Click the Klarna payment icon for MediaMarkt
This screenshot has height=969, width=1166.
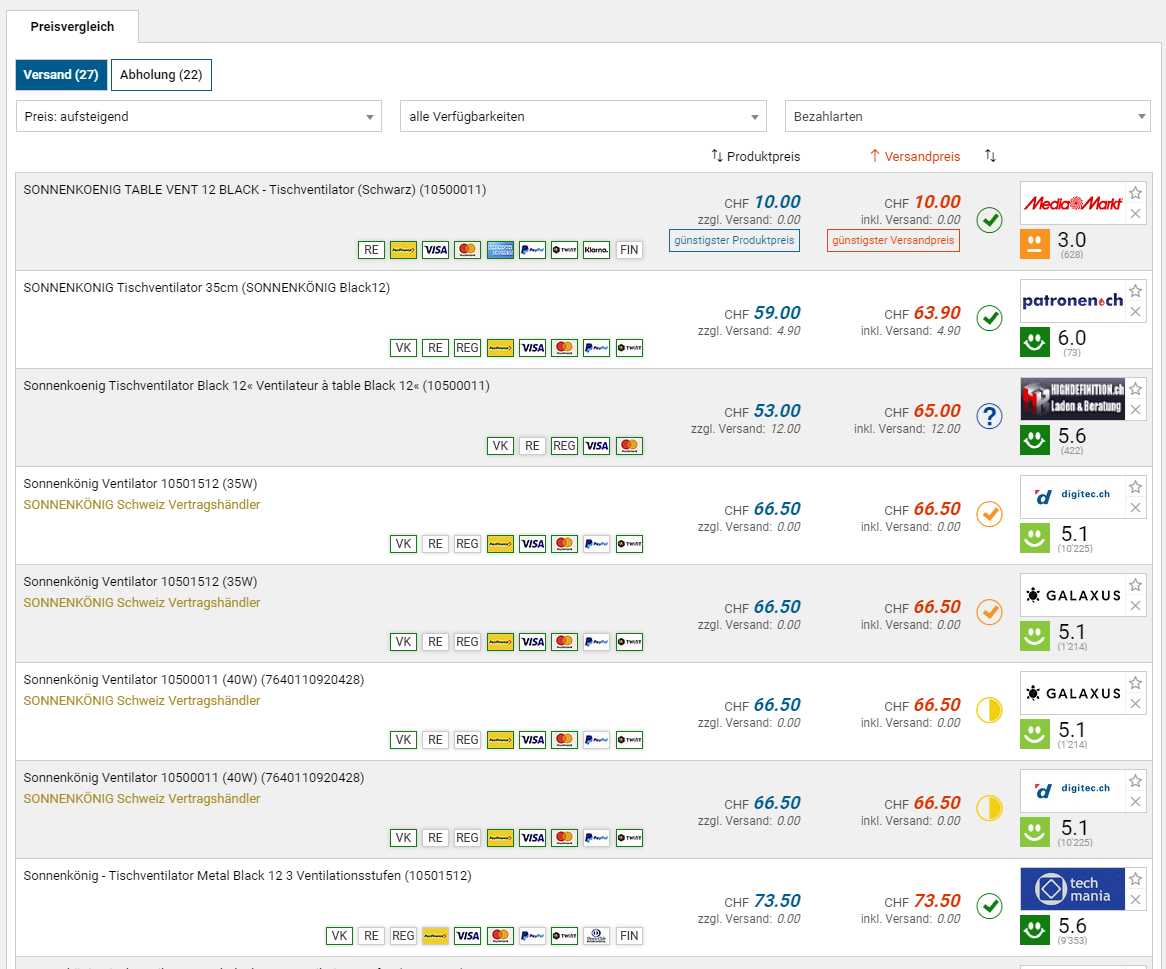[596, 250]
